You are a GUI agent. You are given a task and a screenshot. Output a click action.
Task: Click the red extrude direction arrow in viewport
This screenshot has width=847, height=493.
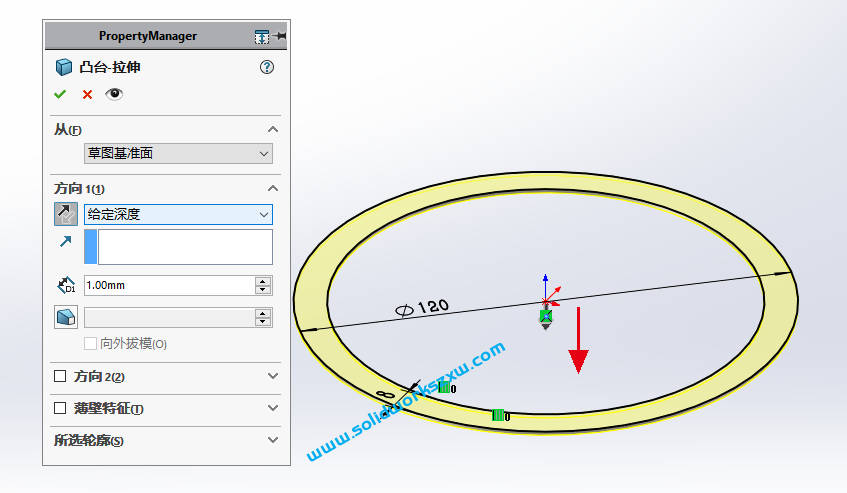[578, 346]
